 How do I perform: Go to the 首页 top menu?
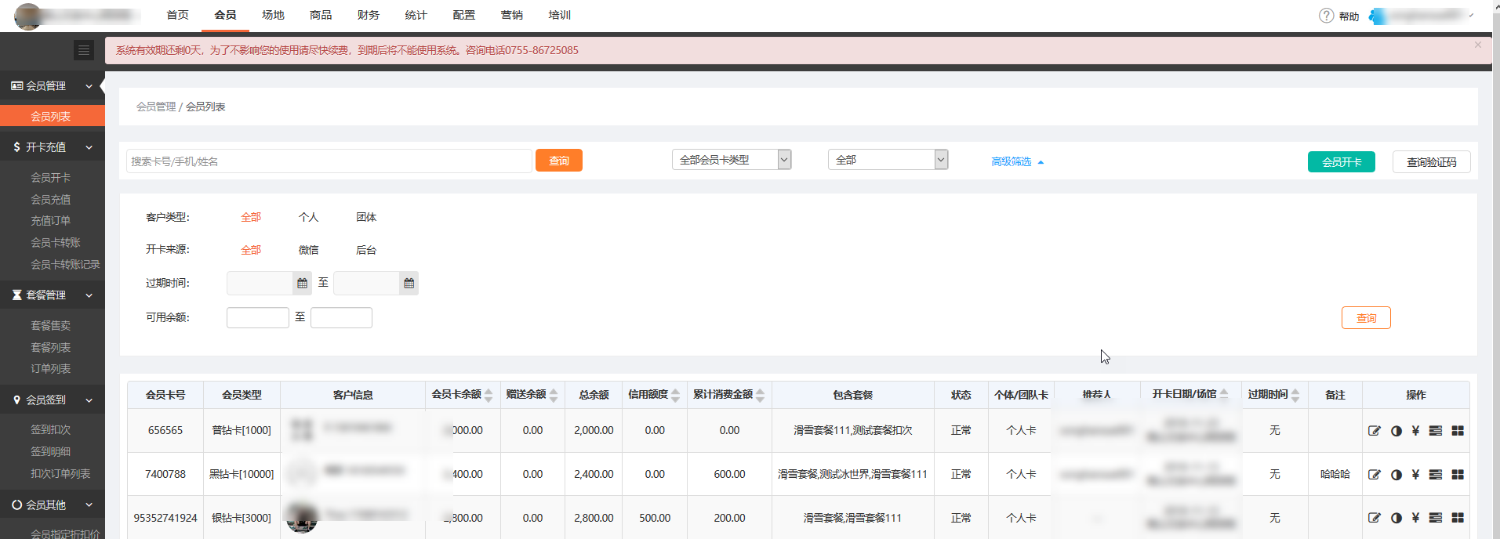(177, 16)
